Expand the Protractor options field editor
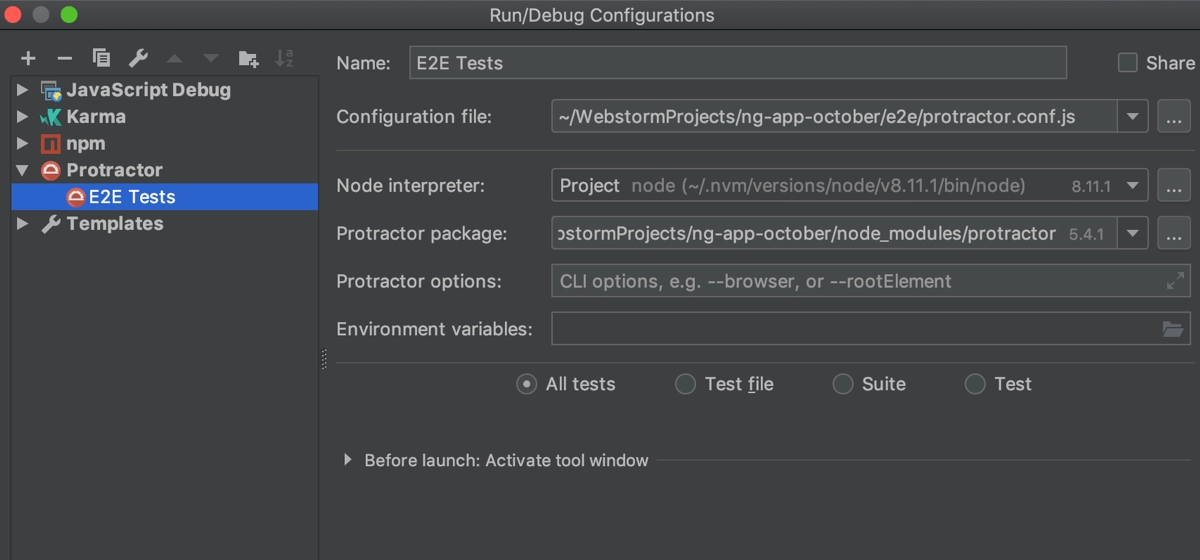The width and height of the screenshot is (1200, 560). point(1175,282)
